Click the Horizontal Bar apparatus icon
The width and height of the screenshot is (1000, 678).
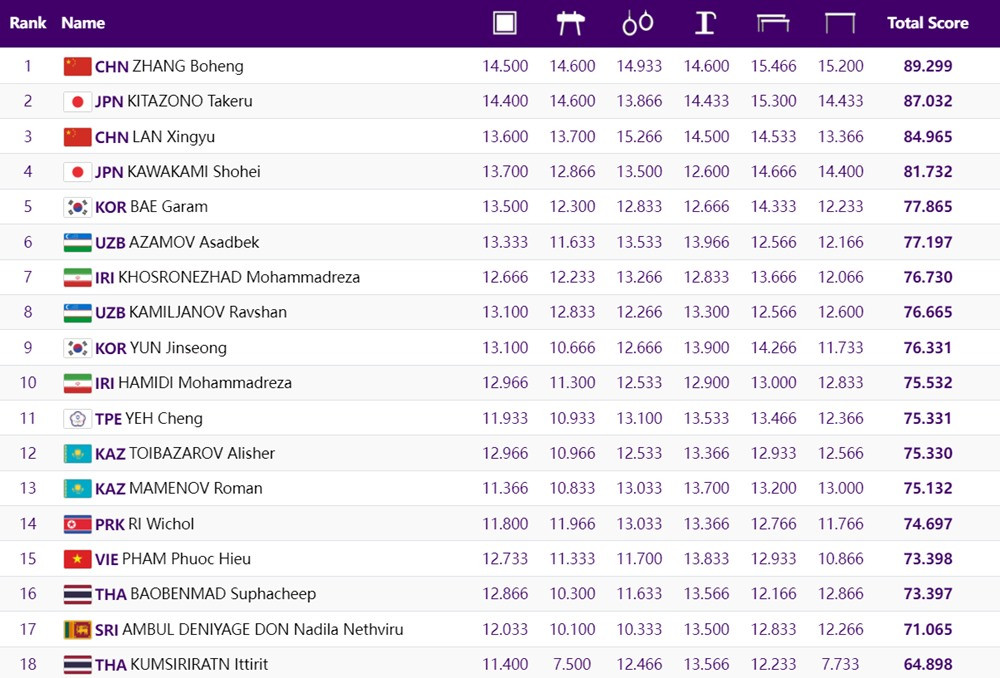pos(840,23)
